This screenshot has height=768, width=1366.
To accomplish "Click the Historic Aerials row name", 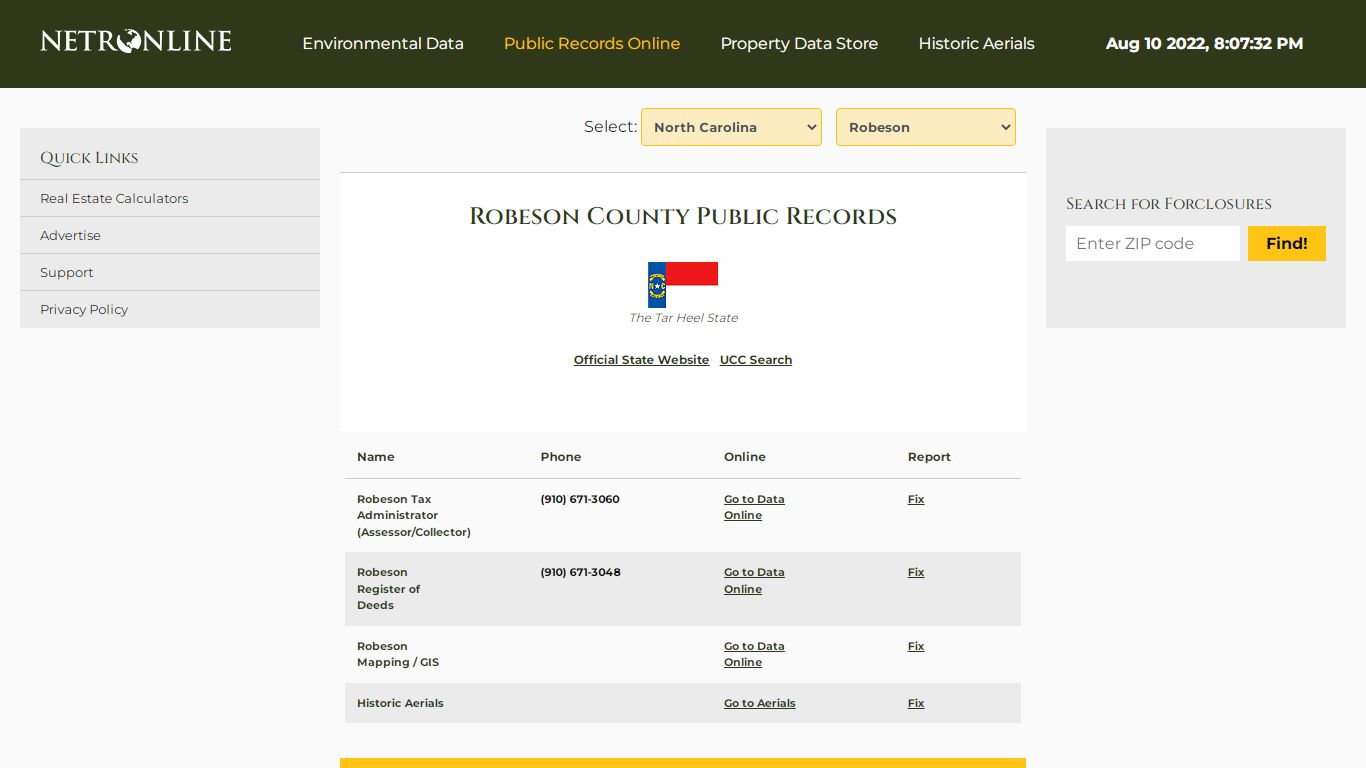I will (400, 703).
